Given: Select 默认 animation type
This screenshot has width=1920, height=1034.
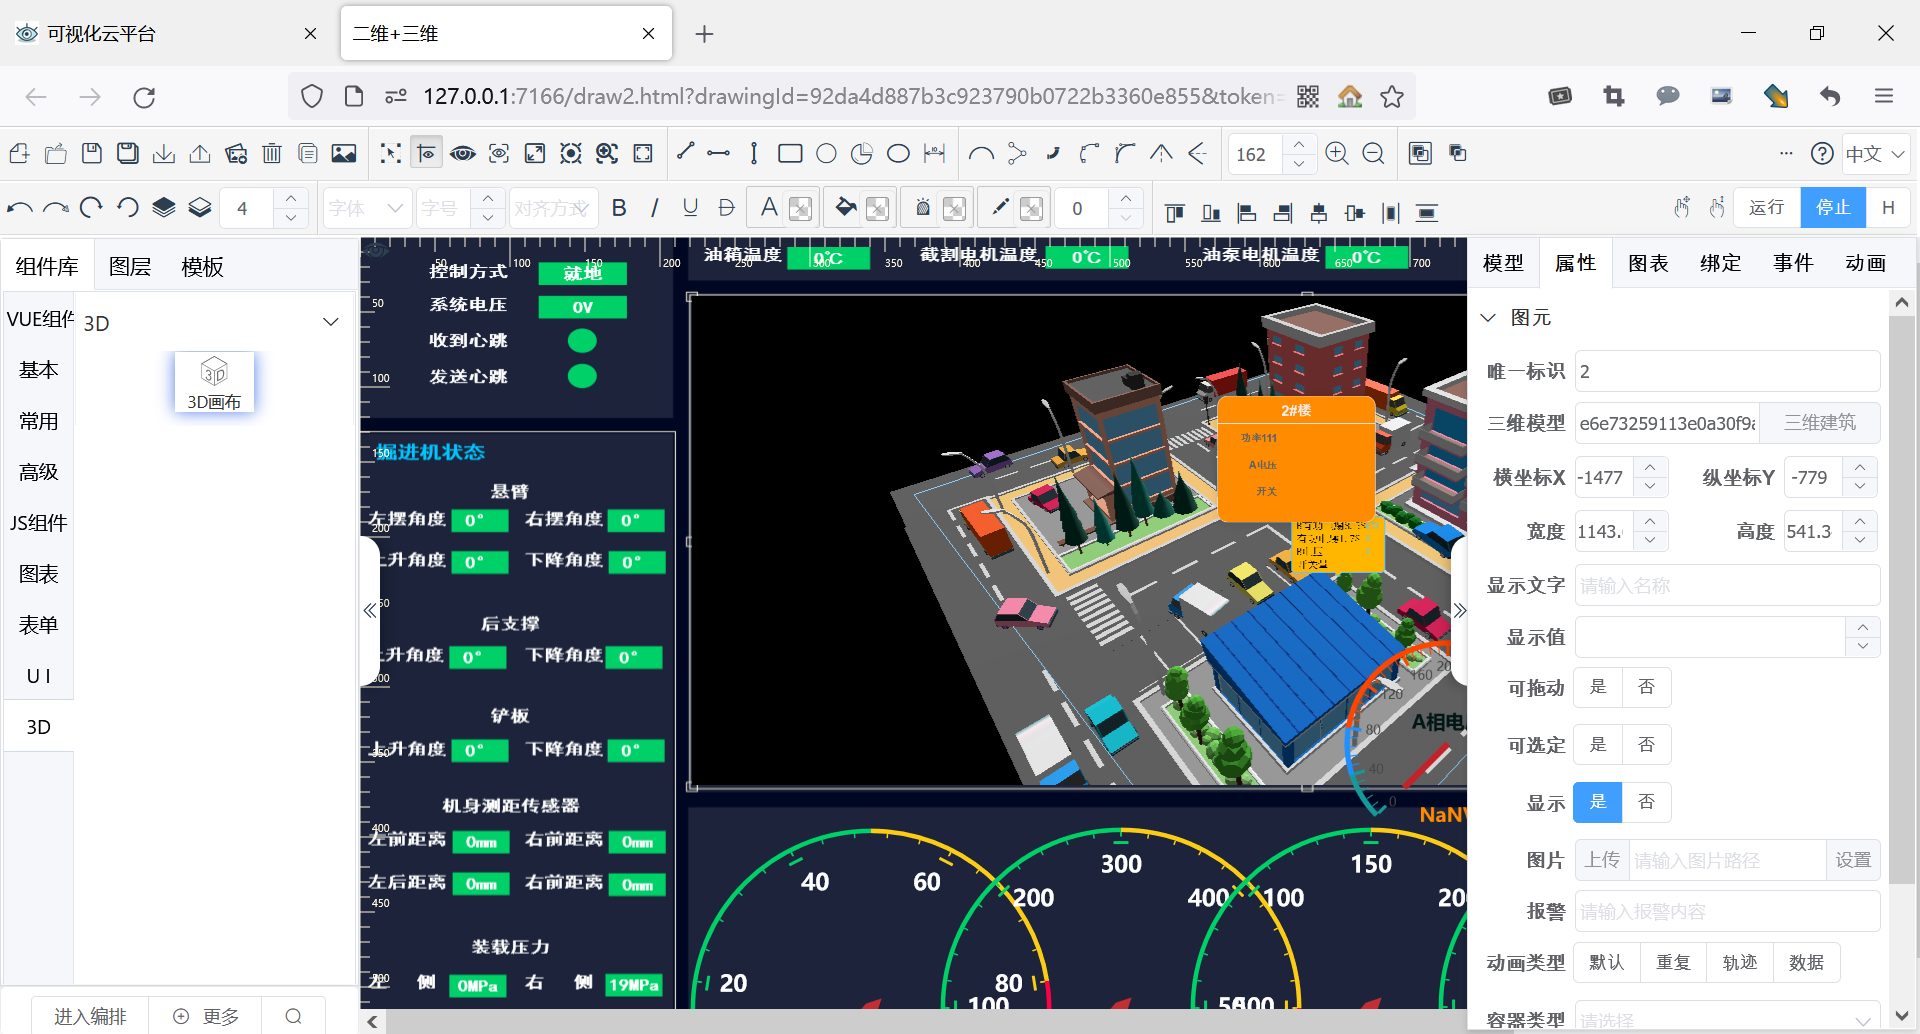Looking at the screenshot, I should pos(1607,962).
